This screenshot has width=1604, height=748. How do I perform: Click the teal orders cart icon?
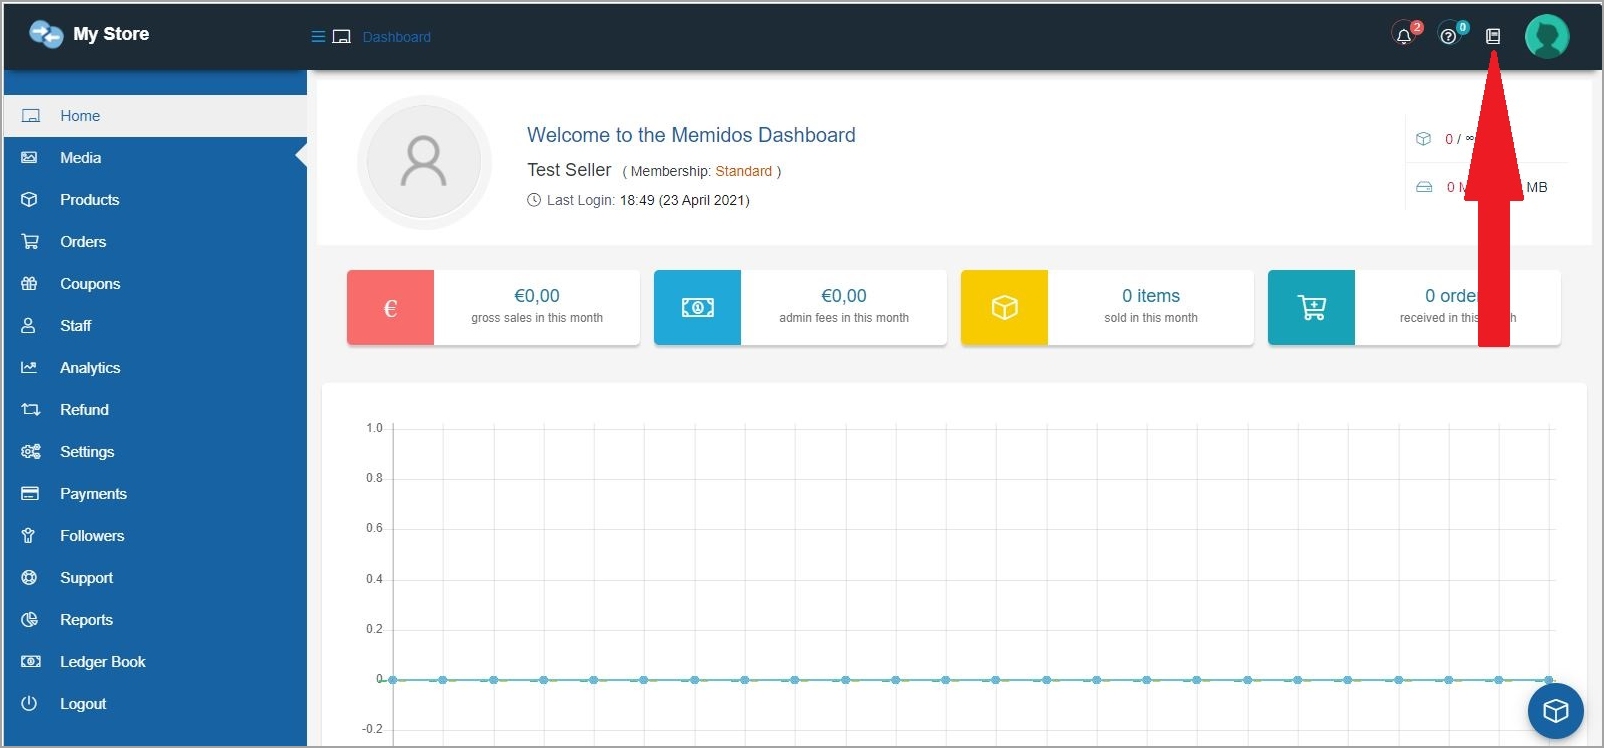(x=1311, y=308)
